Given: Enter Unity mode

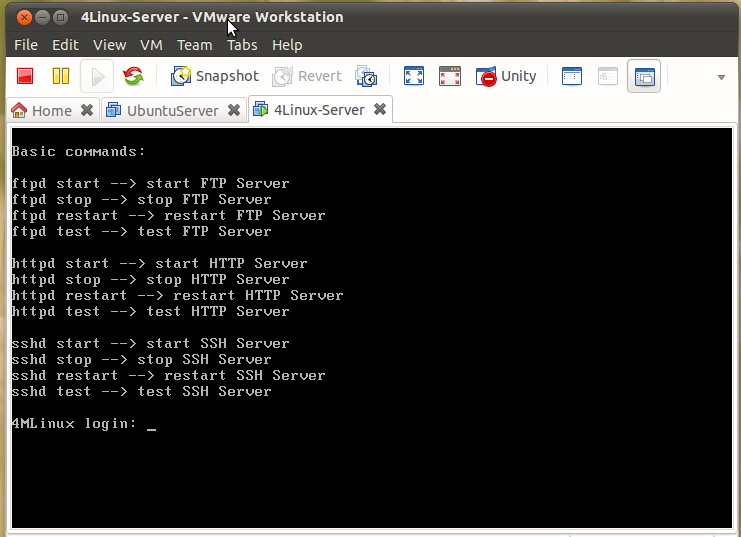Looking at the screenshot, I should coord(506,76).
